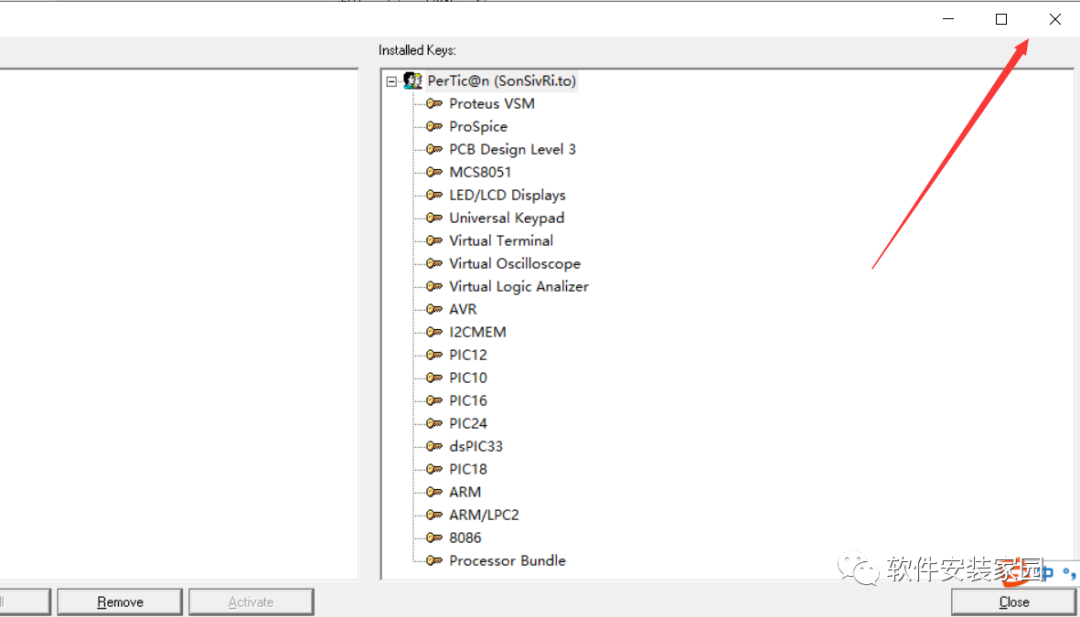
Task: Close the window with the X
Action: [x=1055, y=19]
